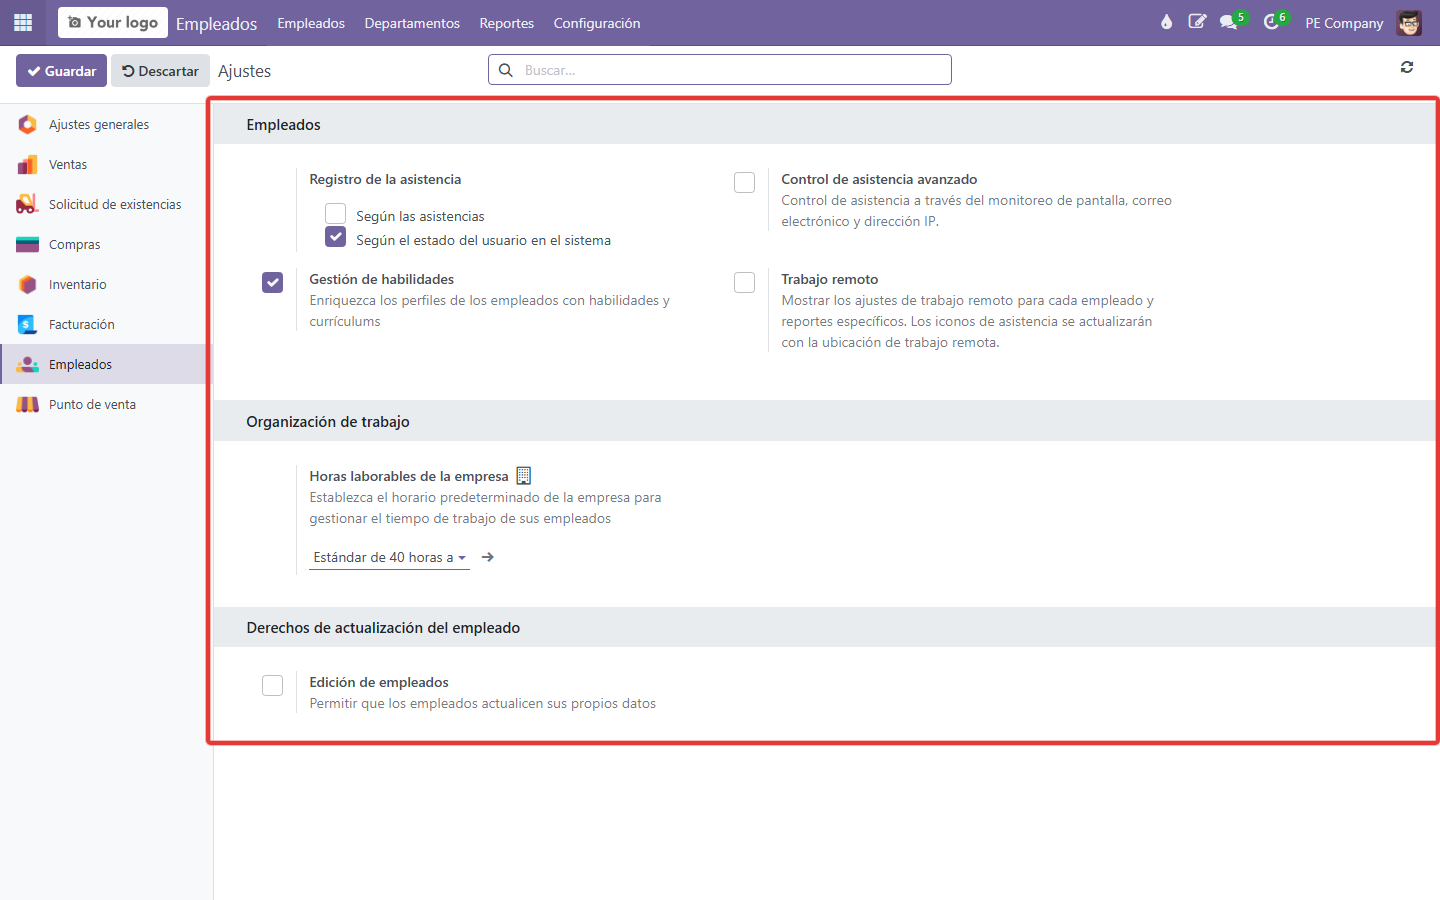
Task: Click the water drop icon in top bar
Action: coord(1166,22)
